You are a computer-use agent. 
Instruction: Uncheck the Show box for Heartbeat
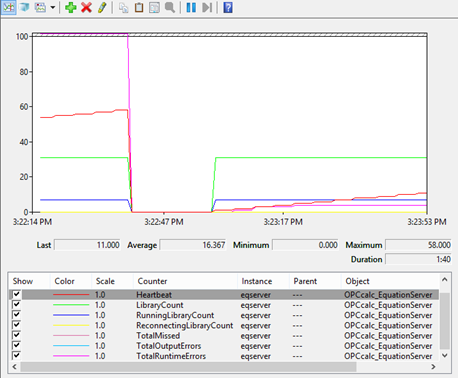pos(16,294)
